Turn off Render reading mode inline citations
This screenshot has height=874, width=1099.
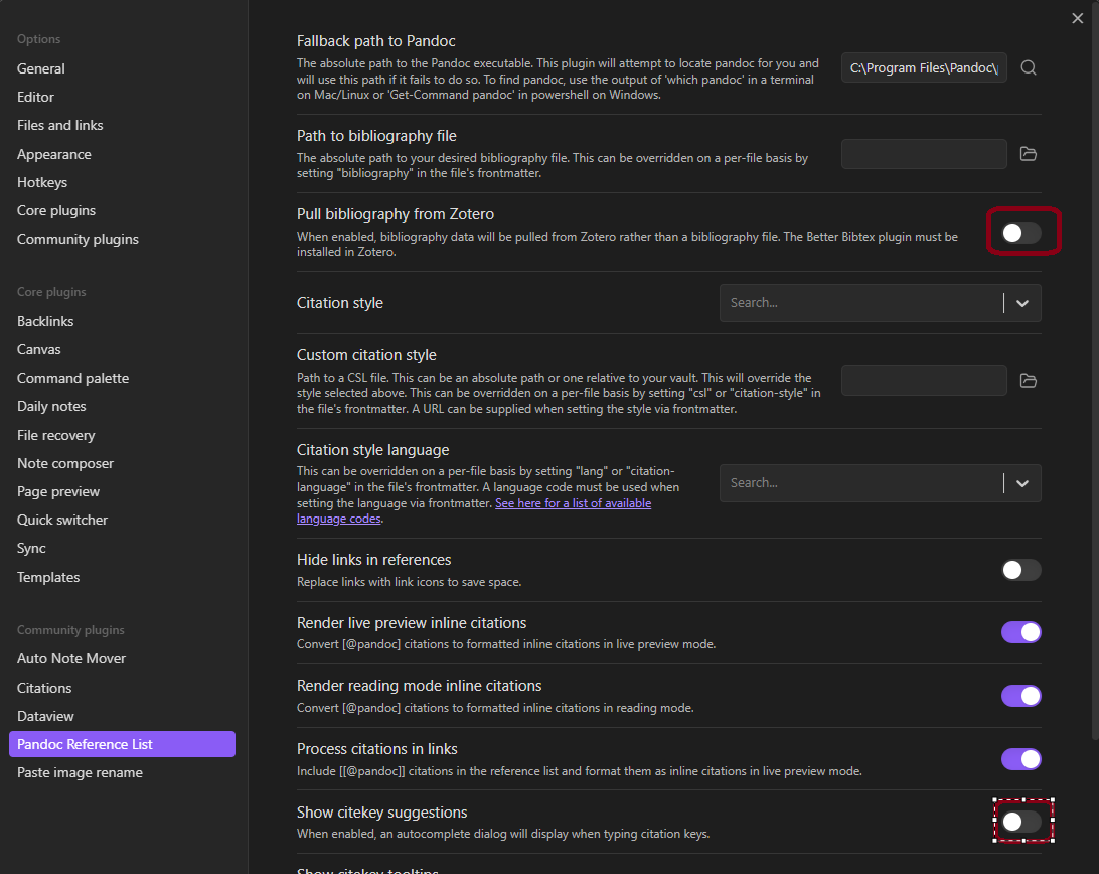click(x=1021, y=696)
